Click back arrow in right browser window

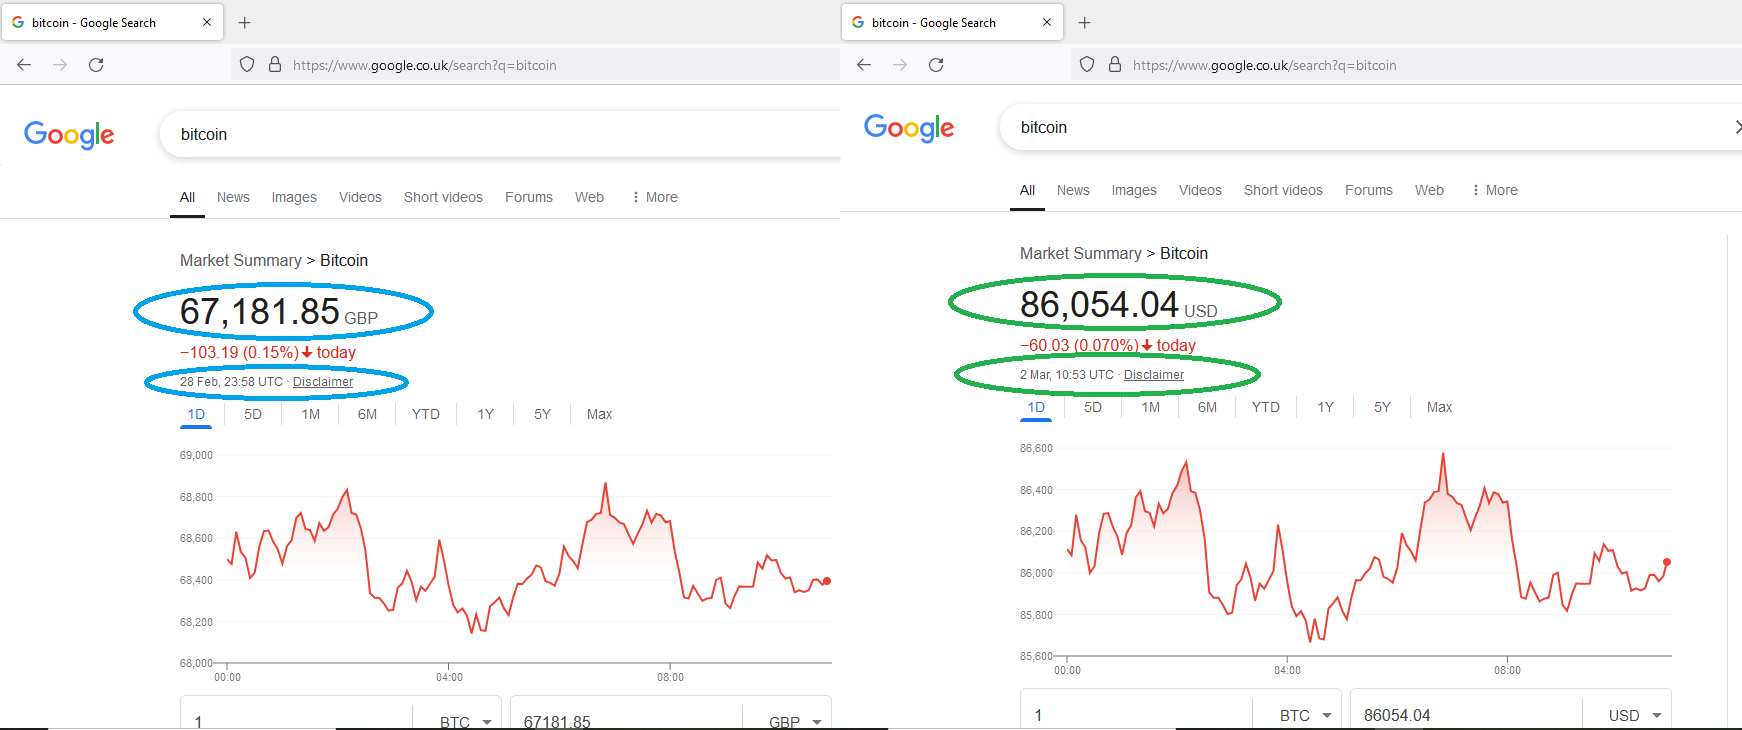click(864, 65)
